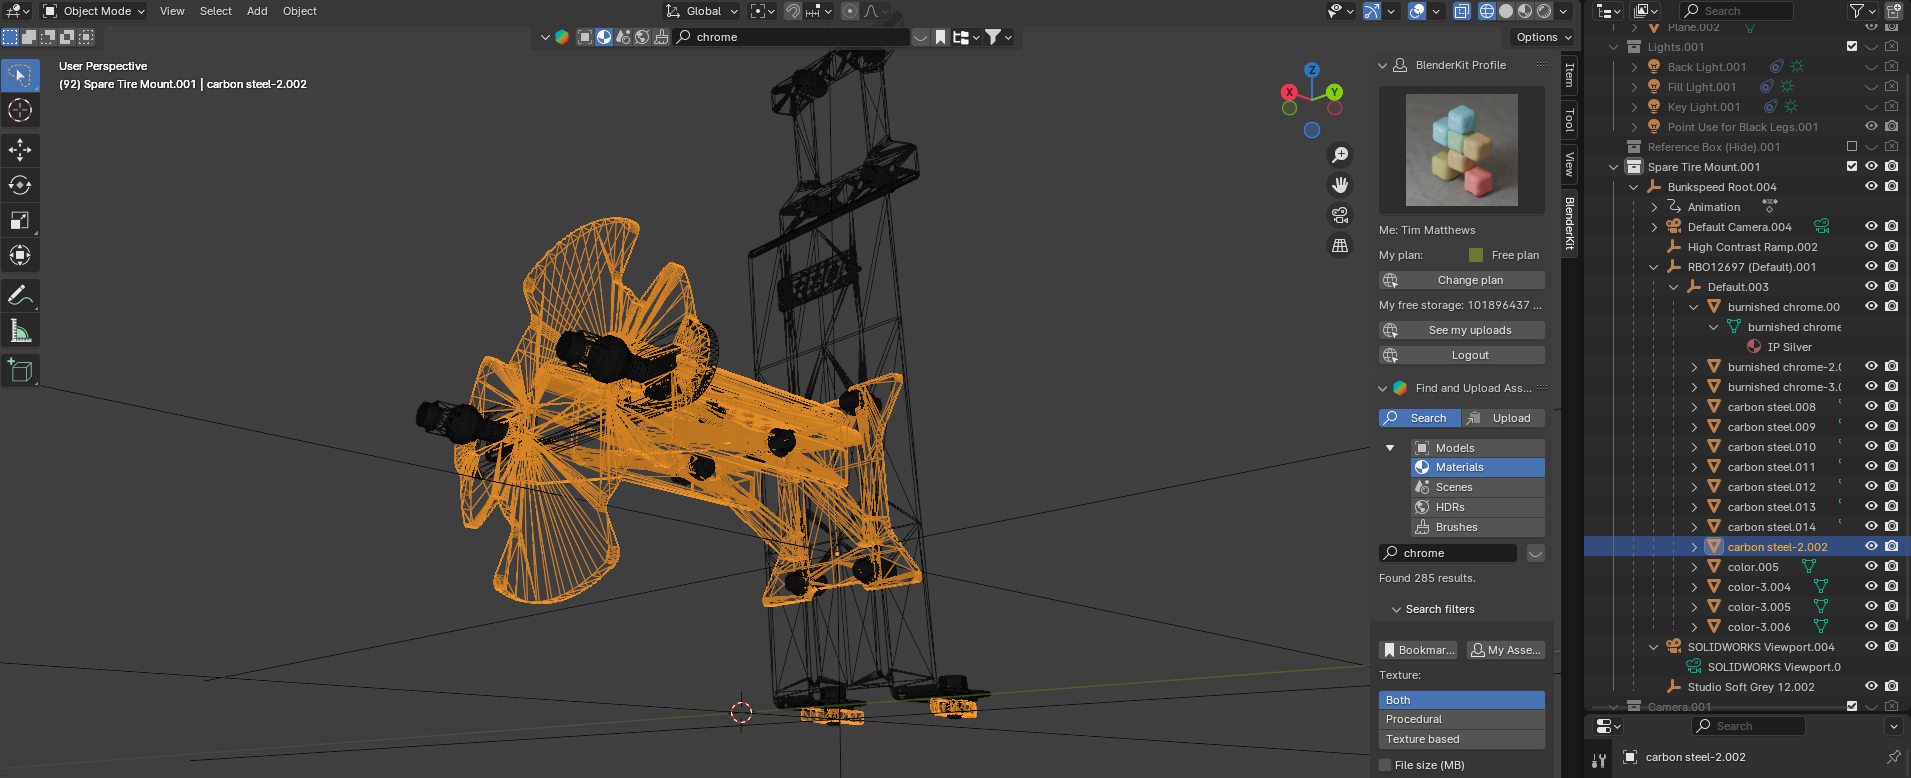Click the BlenderKit cube logo in header

[562, 37]
